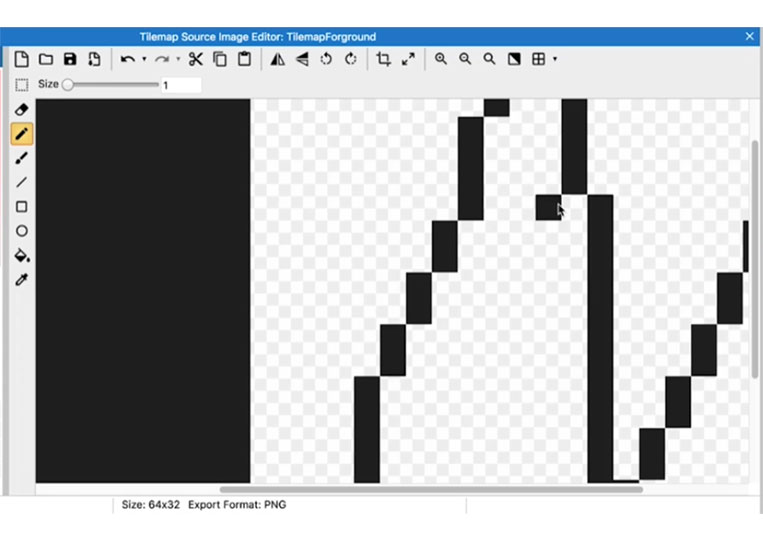
Task: Click the 'Size: 64x32' status text
Action: pyautogui.click(x=151, y=505)
